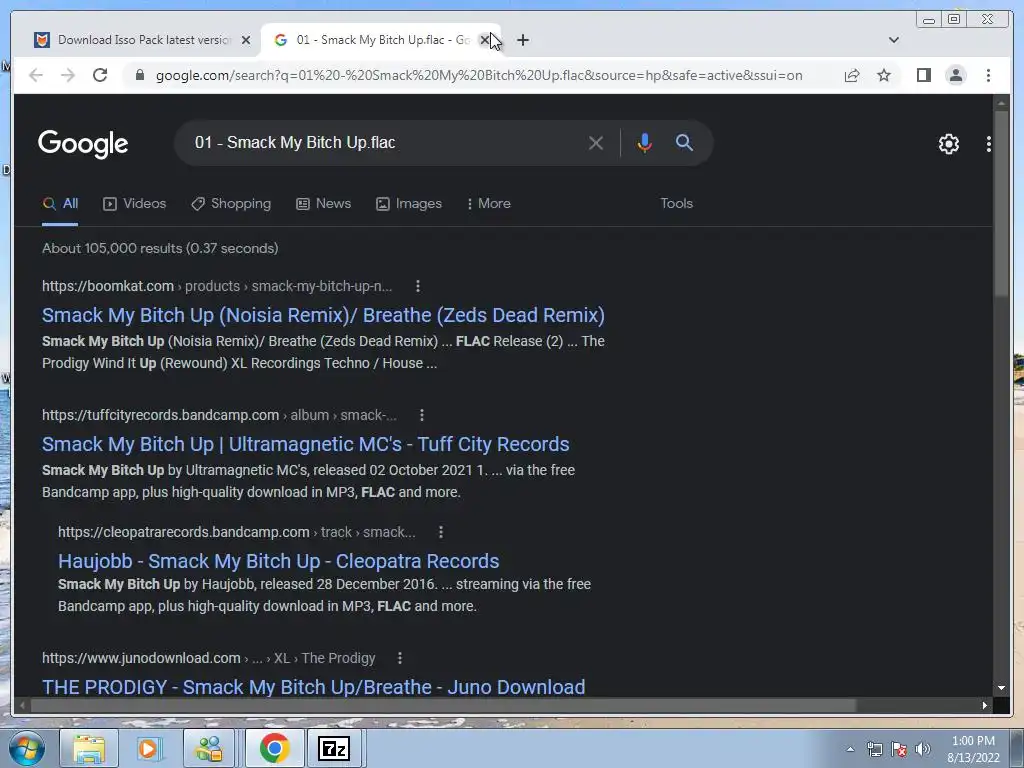Switch to the News results tab
This screenshot has height=768, width=1024.
pos(324,204)
